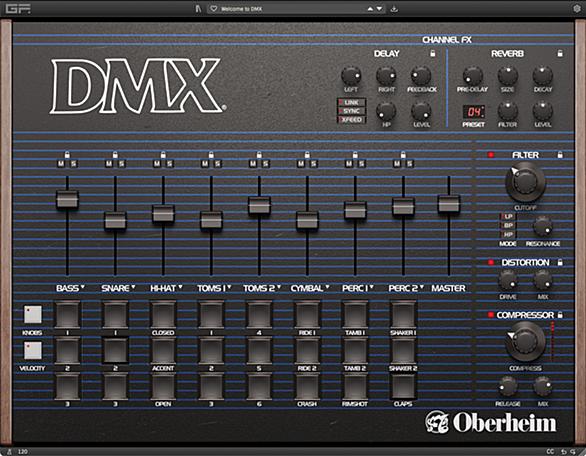Toggle the Filter section lock icon

coord(560,154)
